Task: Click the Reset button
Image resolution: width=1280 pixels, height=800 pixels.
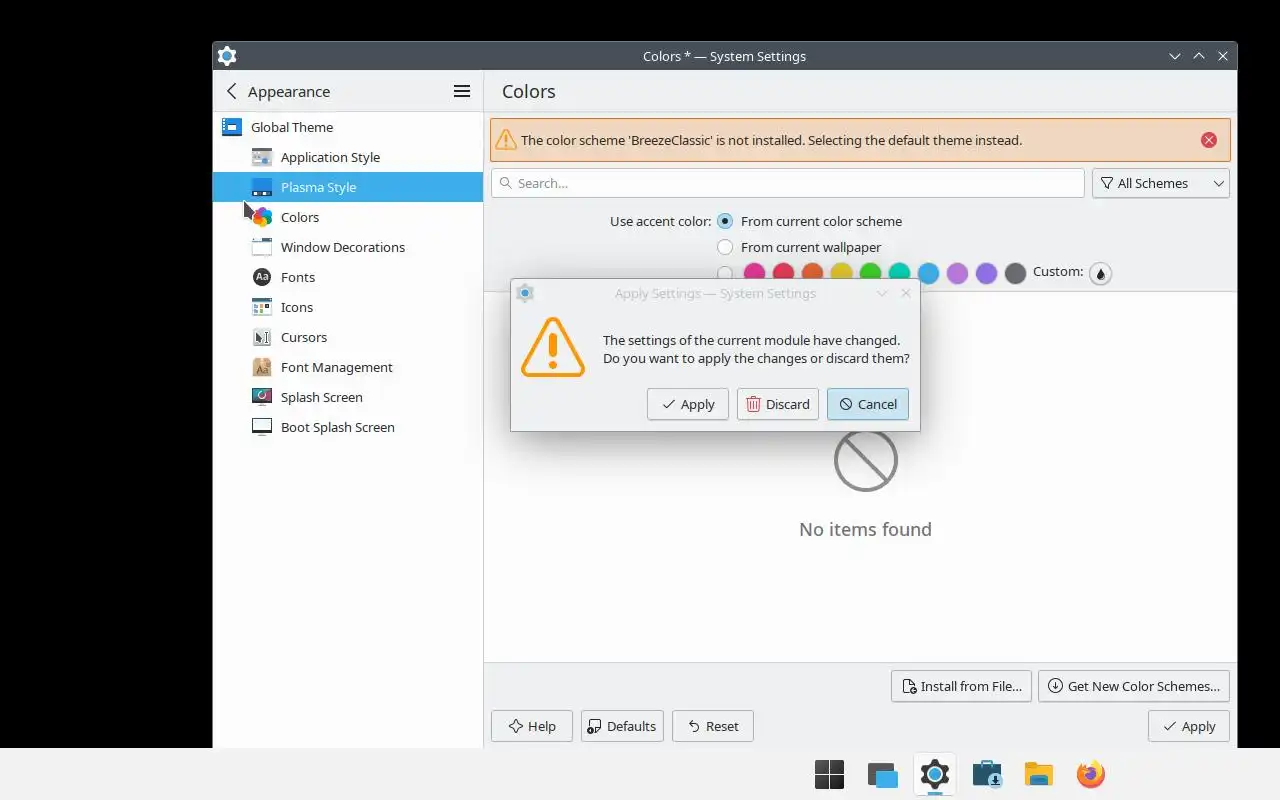Action: (x=713, y=726)
